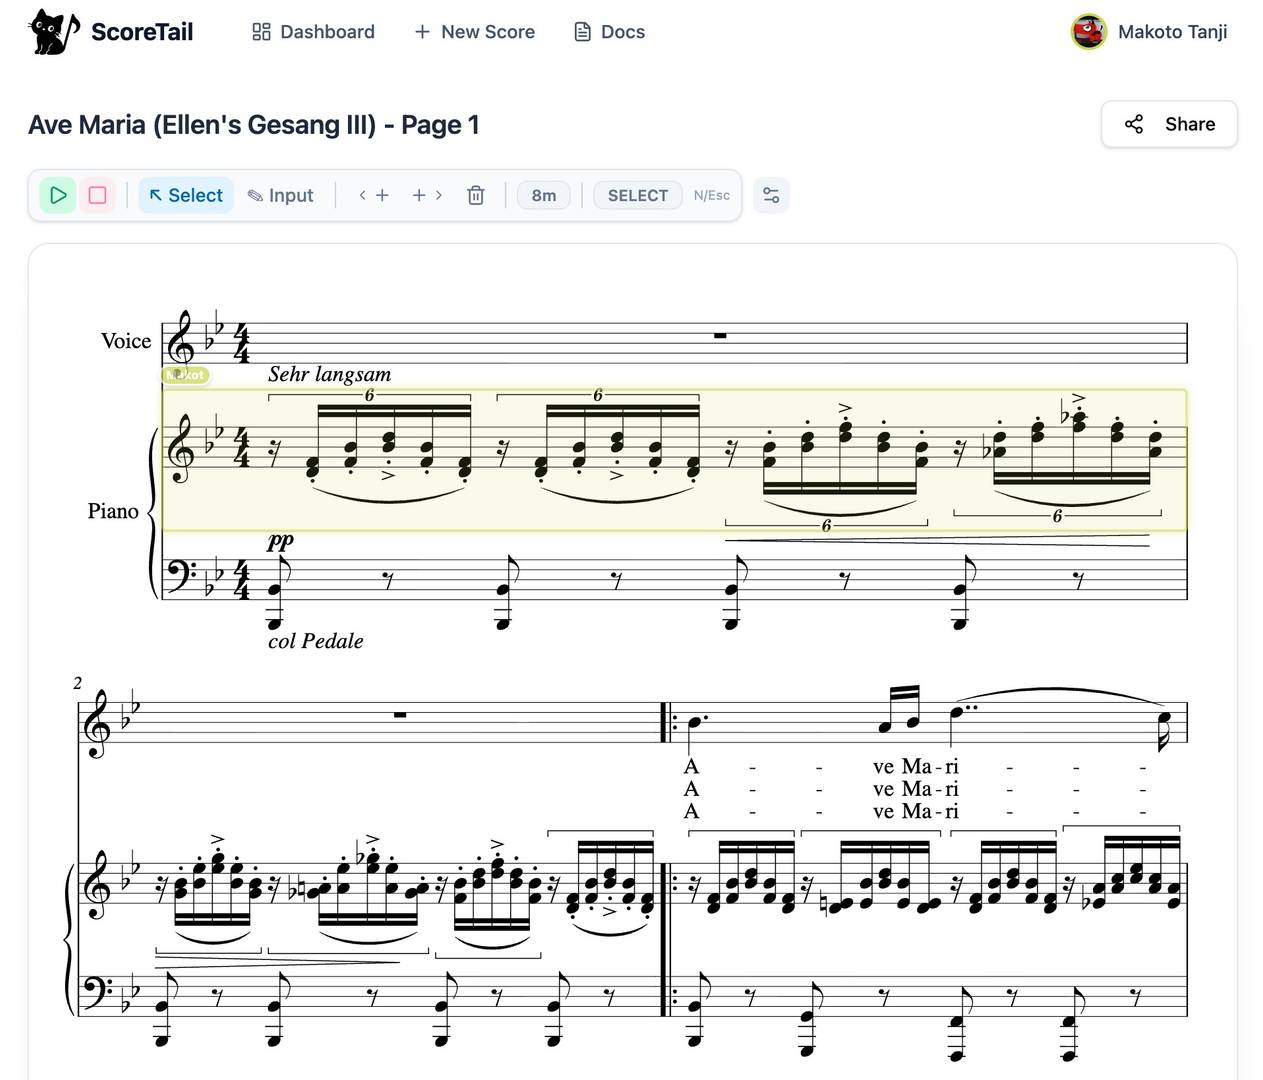Screen dimensions: 1263x1080
Task: Open the score settings sliders icon
Action: 771,195
